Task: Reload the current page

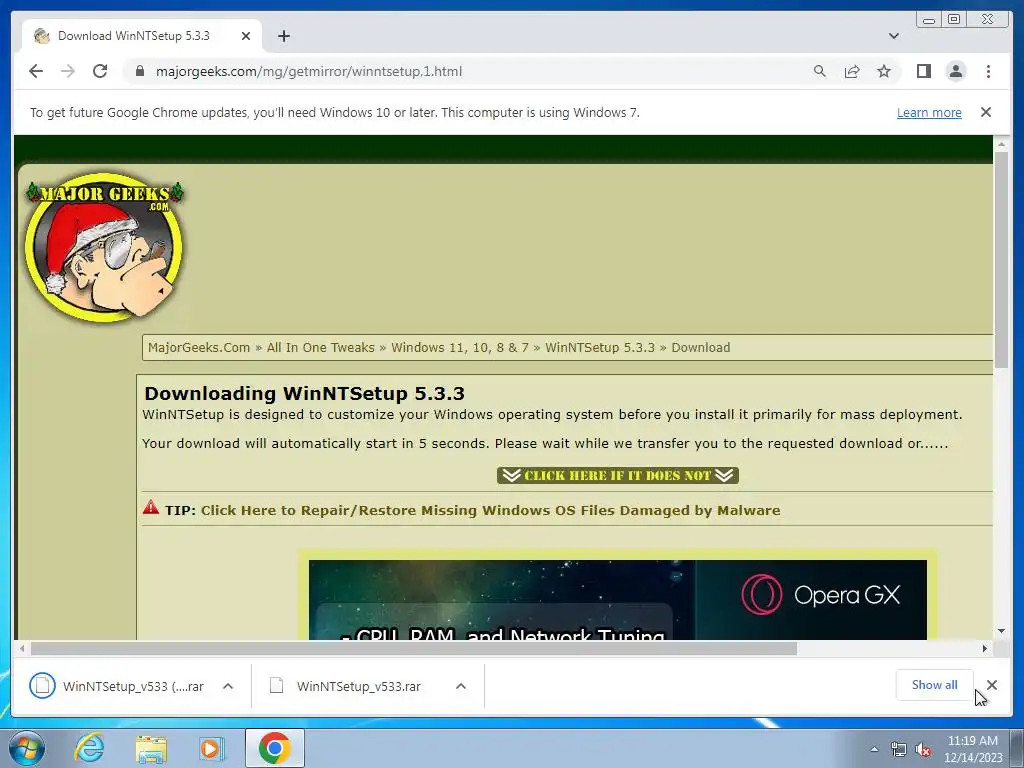Action: pos(100,71)
